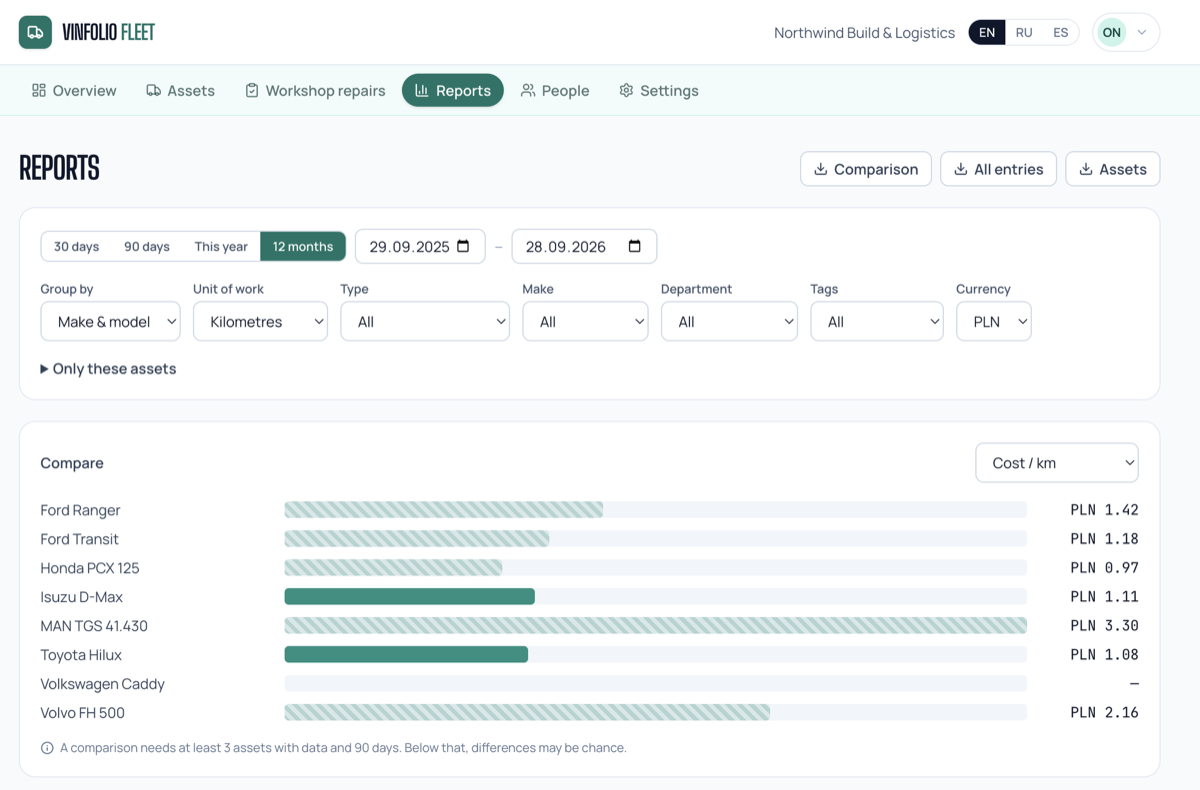The height and width of the screenshot is (790, 1200).
Task: Open the Type filter dropdown
Action: coord(425,322)
